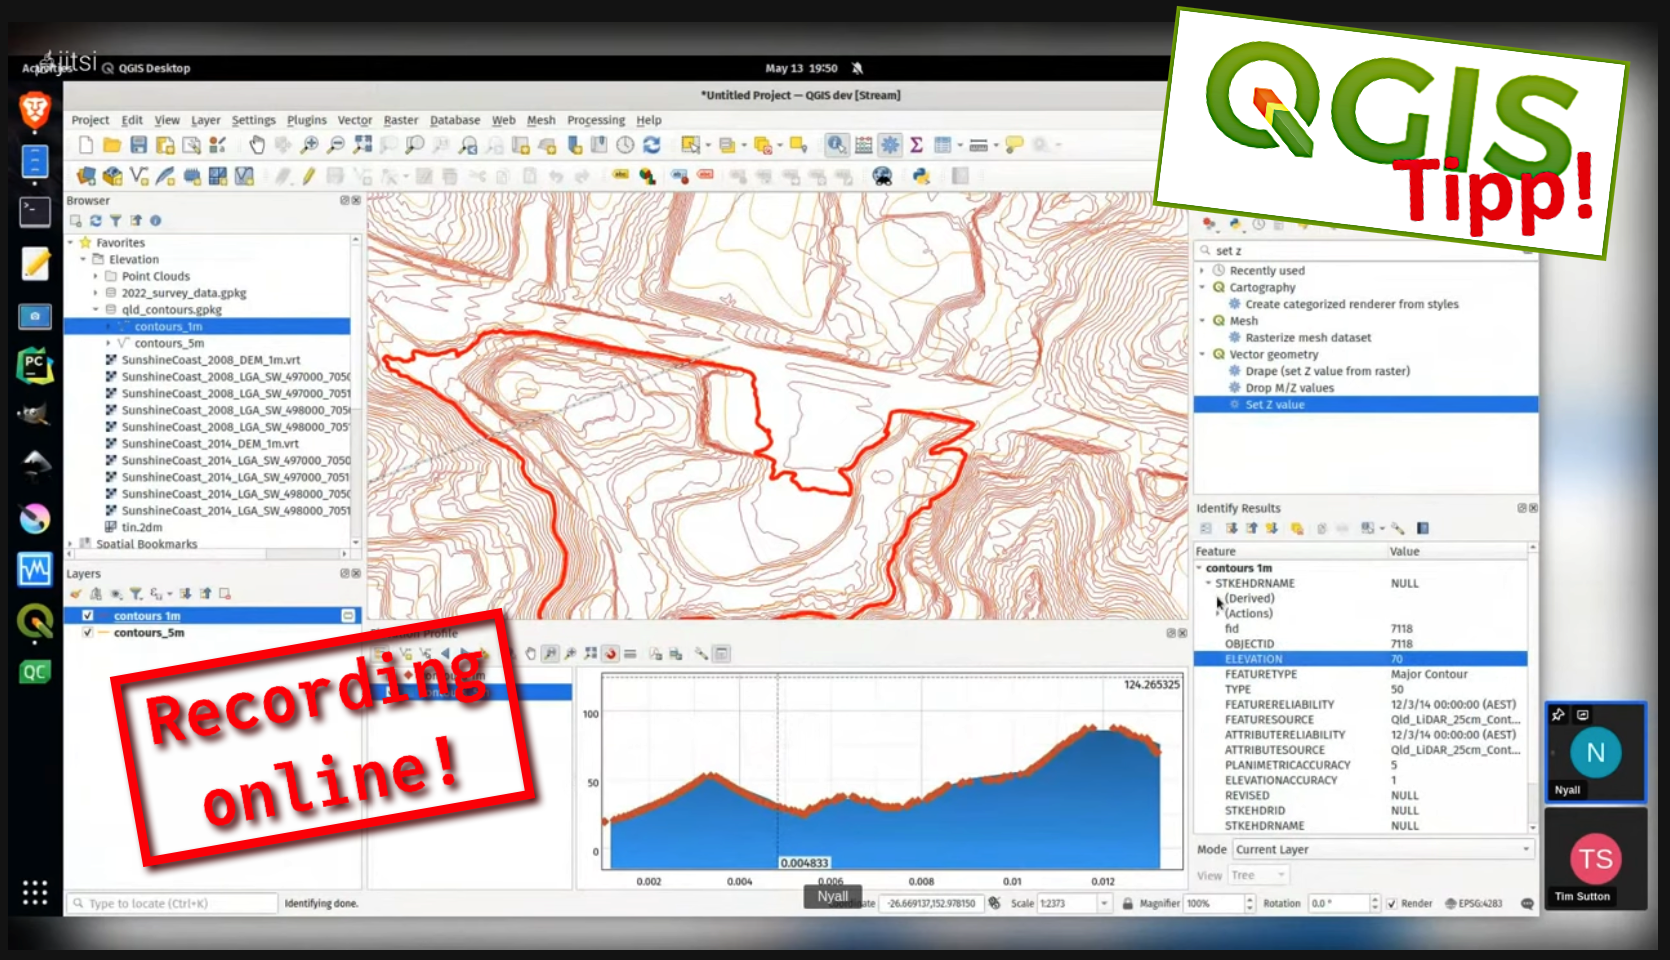
Task: Toggle visibility of contours_5m layer
Action: click(x=88, y=632)
